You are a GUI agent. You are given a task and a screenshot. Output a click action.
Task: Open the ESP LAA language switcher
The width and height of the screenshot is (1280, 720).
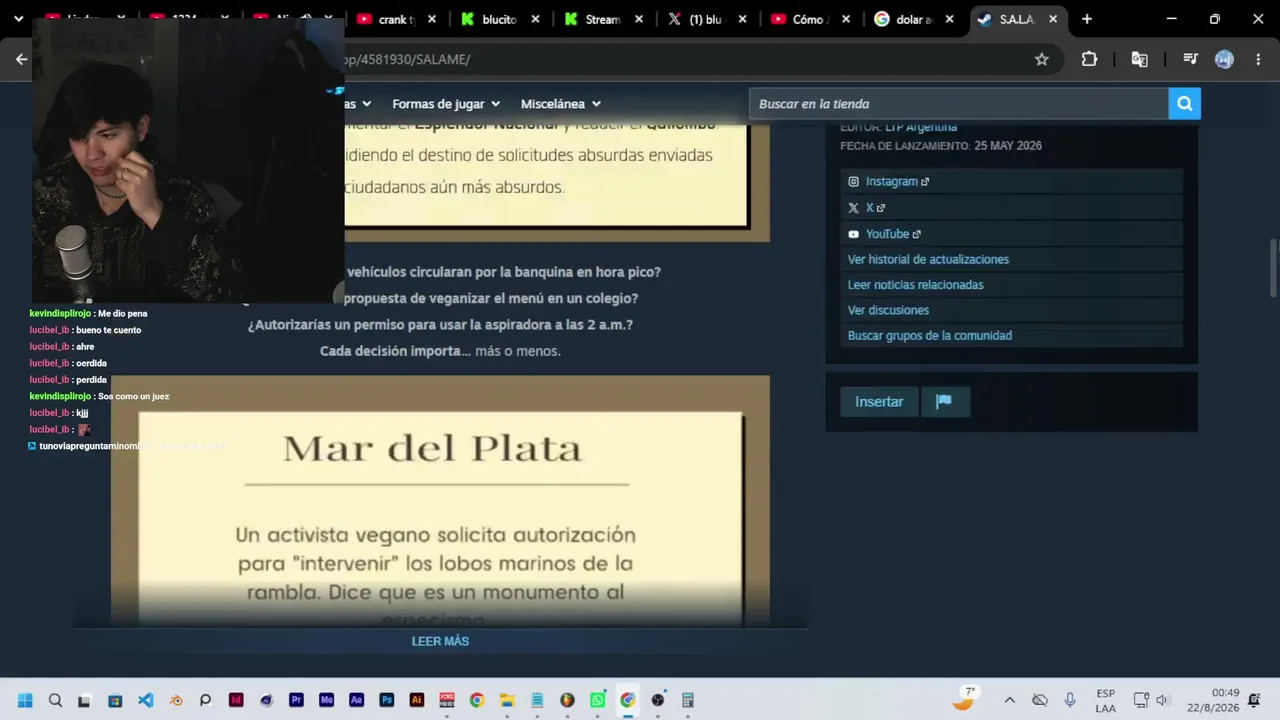(1105, 700)
